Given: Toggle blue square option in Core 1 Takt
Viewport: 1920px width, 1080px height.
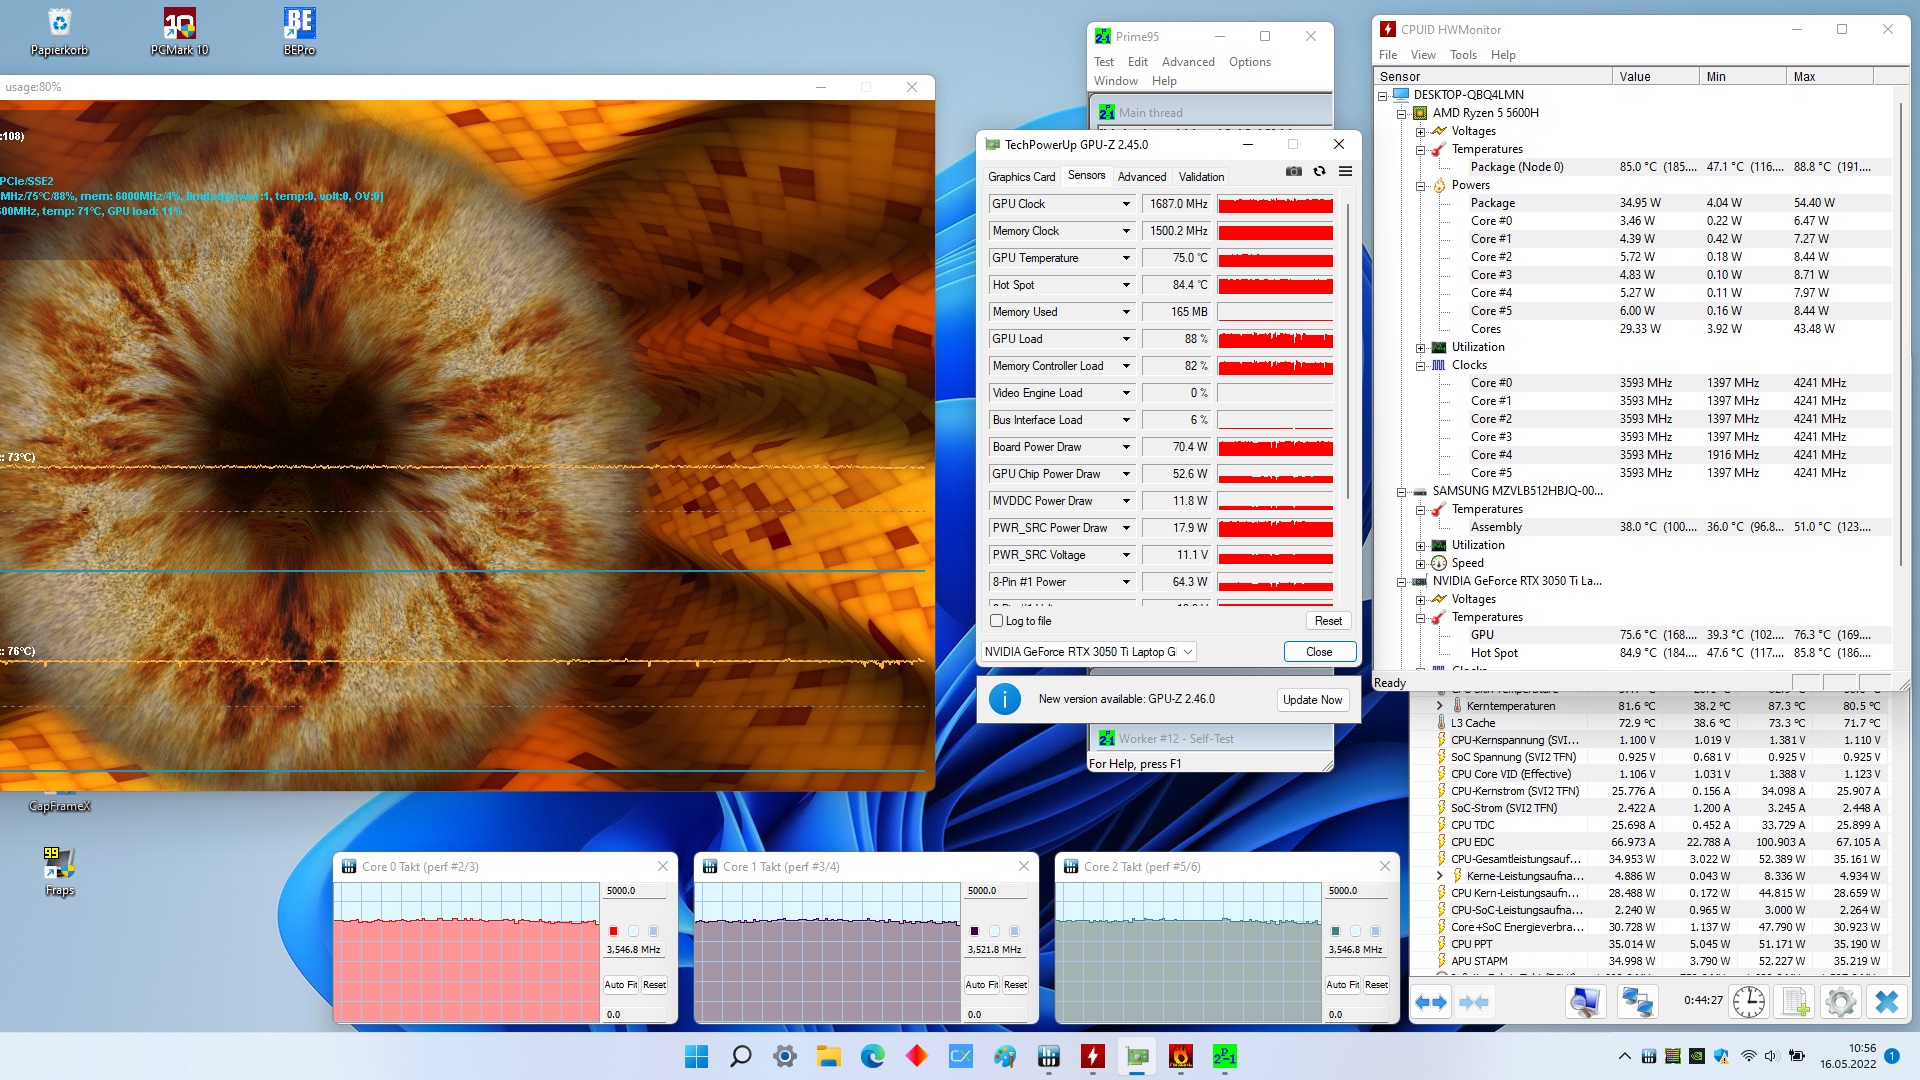Looking at the screenshot, I should (1014, 931).
